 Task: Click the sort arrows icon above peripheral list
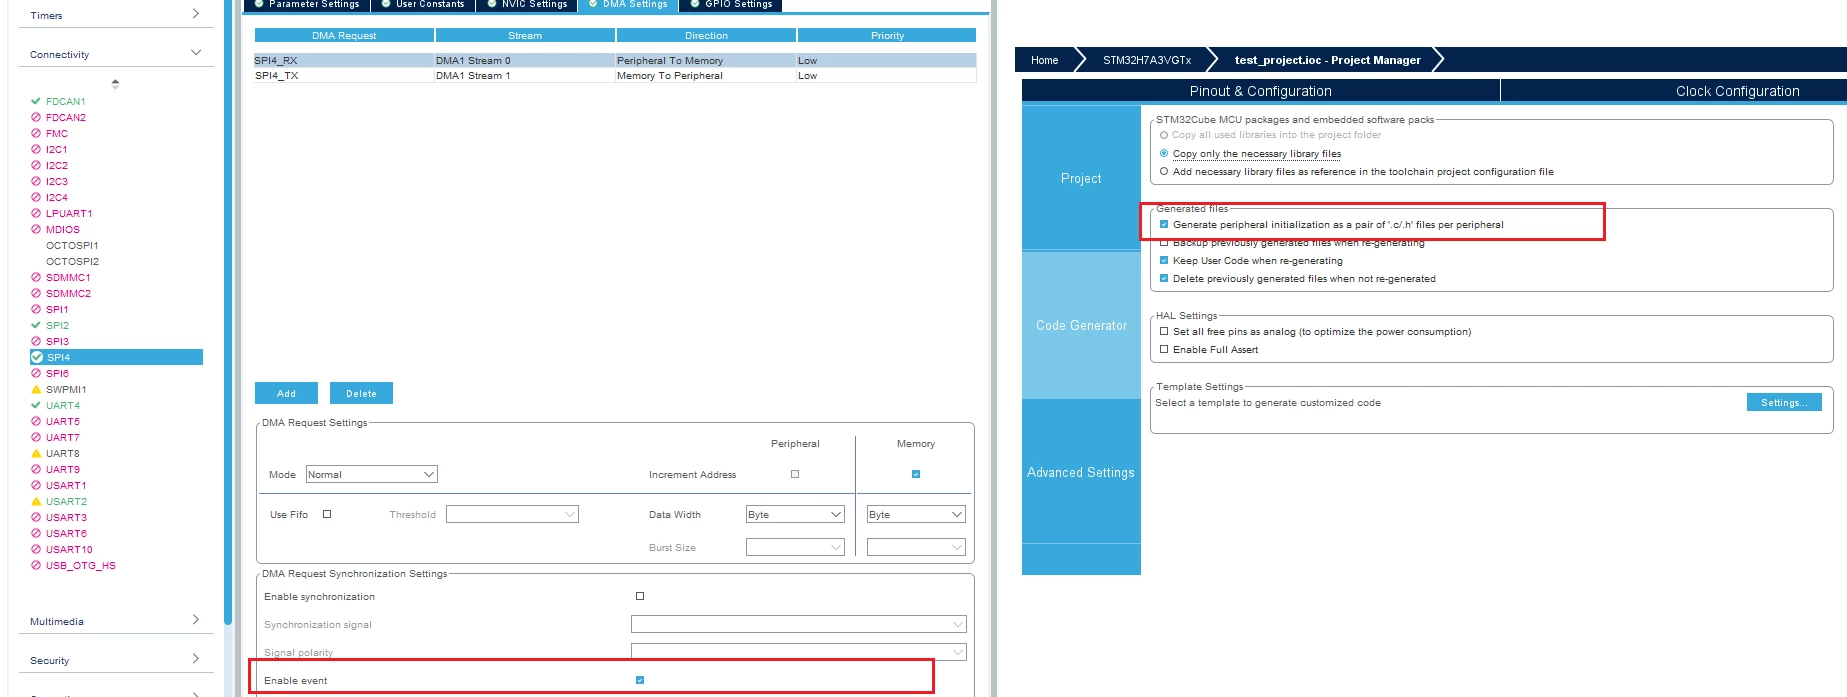point(115,84)
